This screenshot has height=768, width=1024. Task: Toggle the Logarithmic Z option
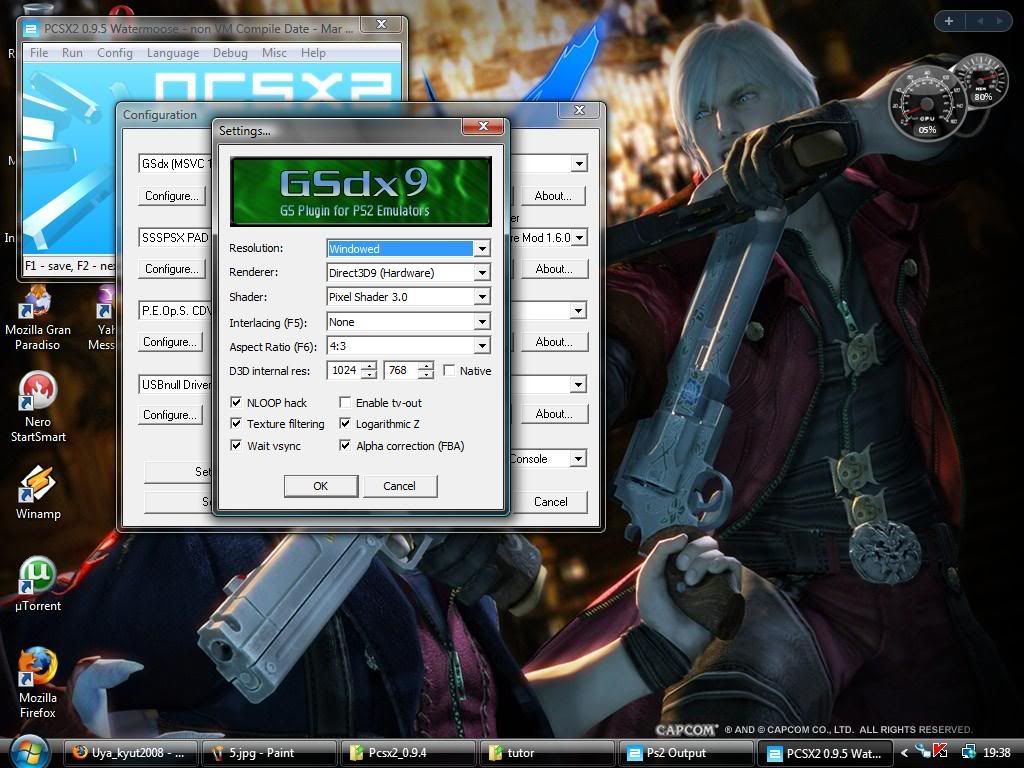pyautogui.click(x=345, y=423)
